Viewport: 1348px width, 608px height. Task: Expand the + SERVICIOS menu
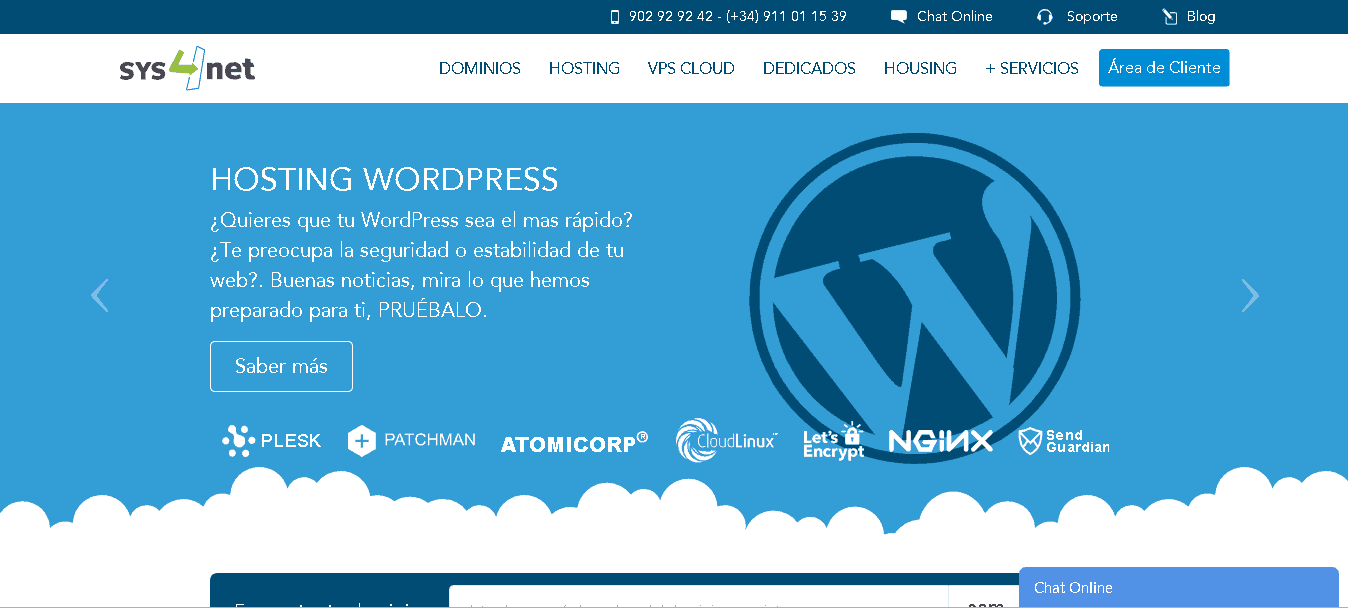(1032, 68)
